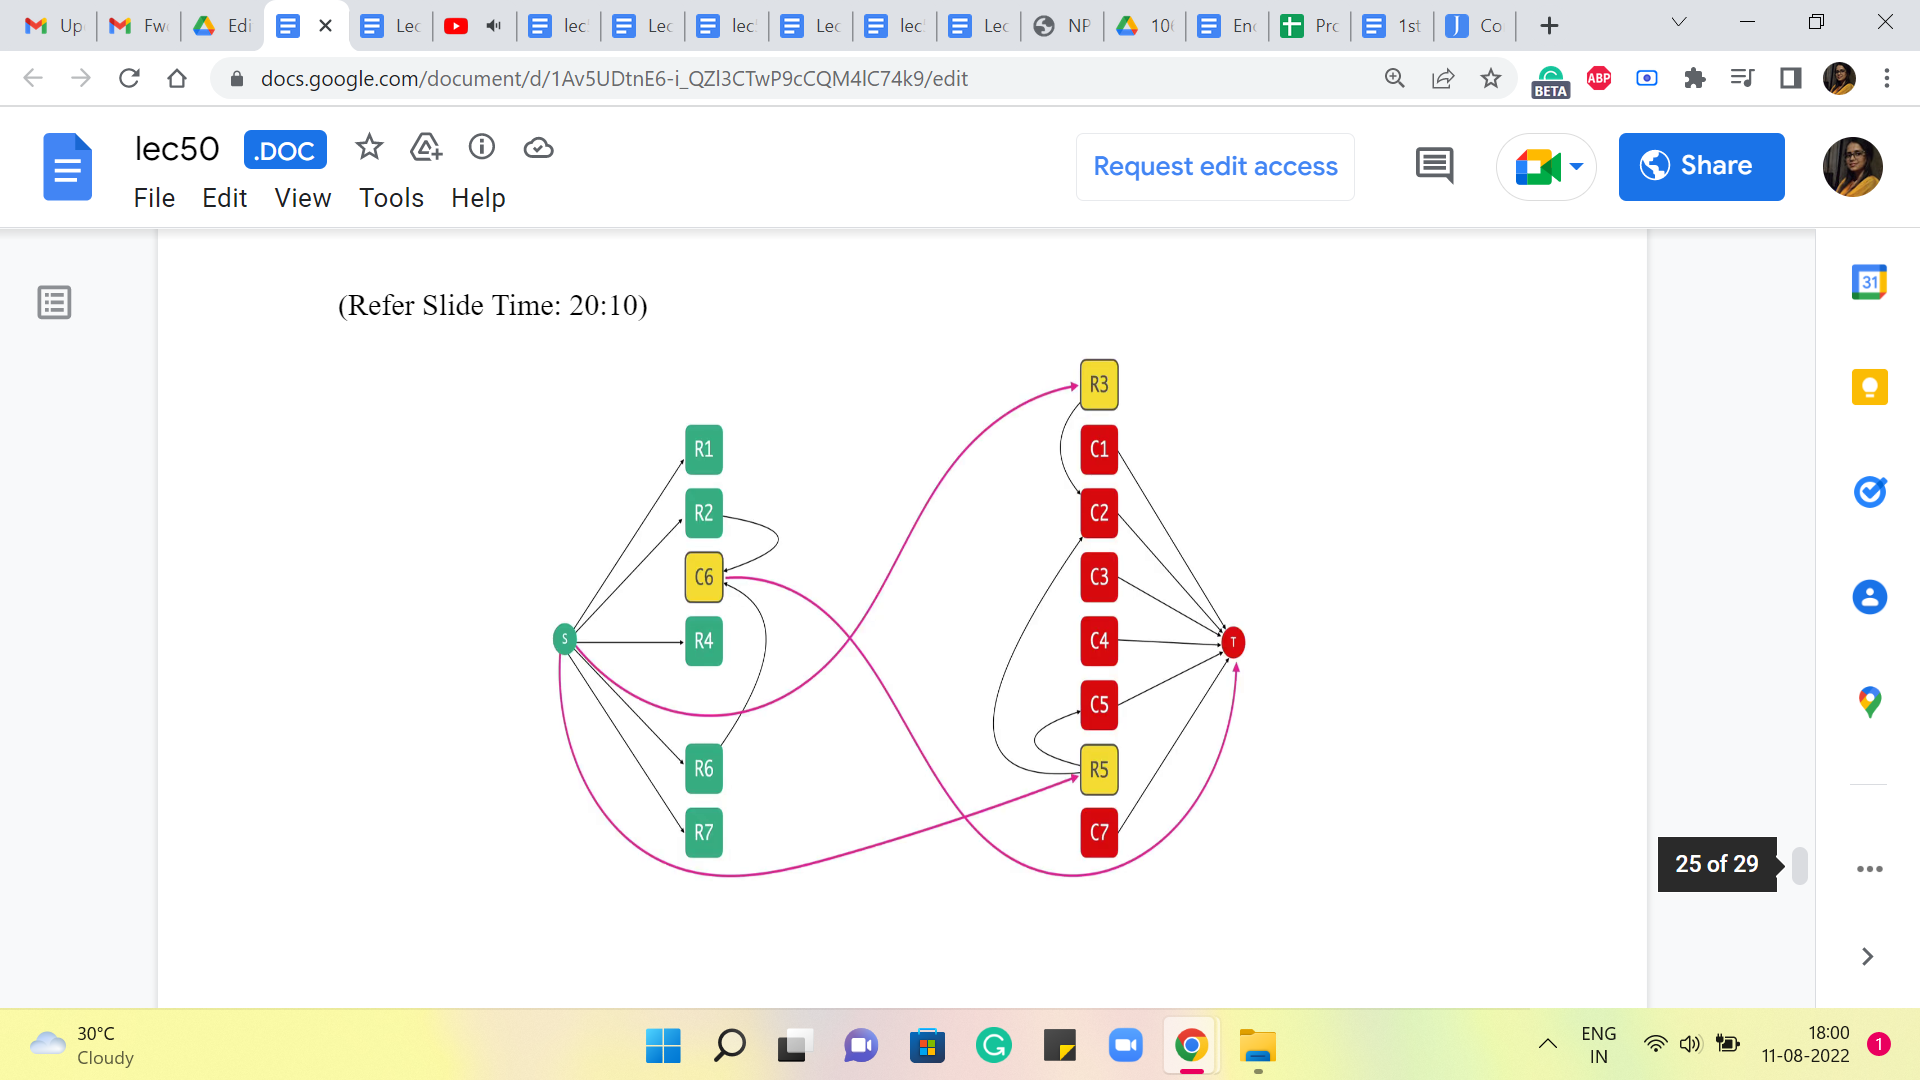1920x1080 pixels.
Task: Open Google Keep side panel
Action: point(1869,387)
